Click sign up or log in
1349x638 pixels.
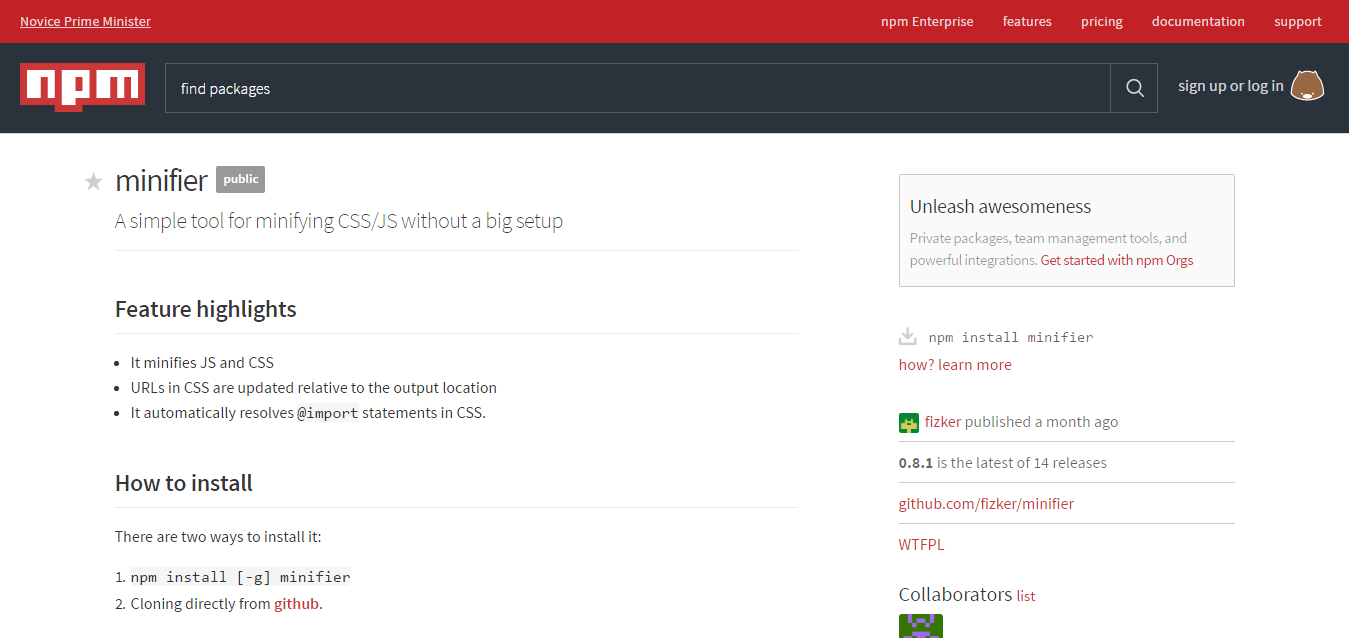1230,86
